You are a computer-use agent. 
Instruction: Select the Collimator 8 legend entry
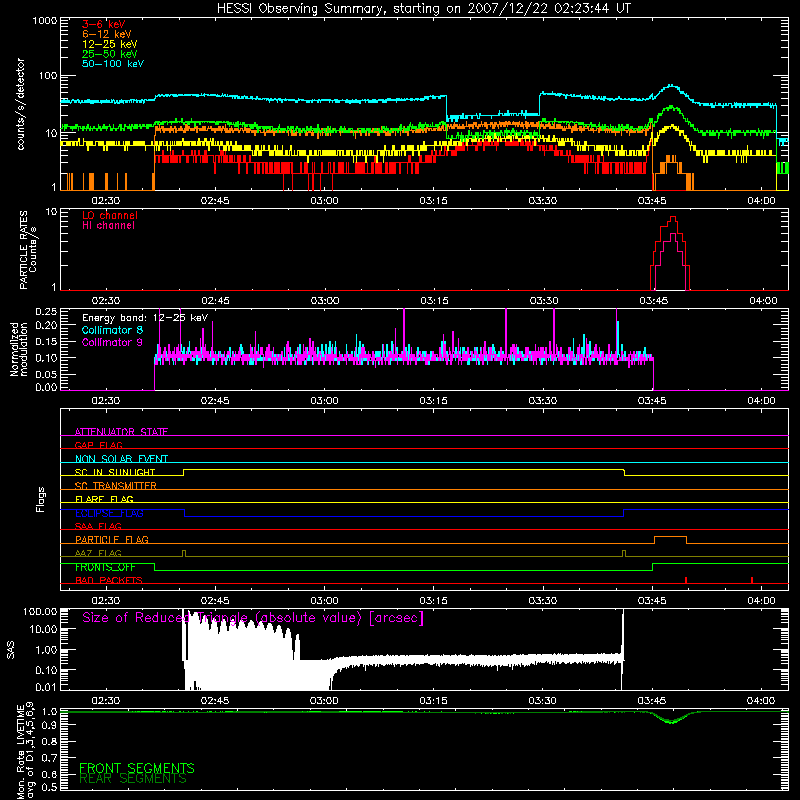[112, 330]
